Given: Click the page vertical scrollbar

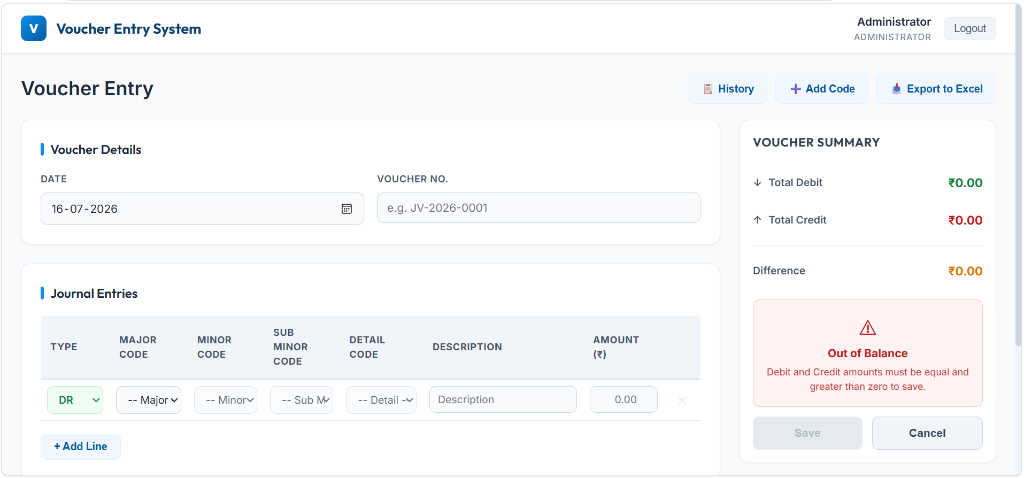Looking at the screenshot, I should (x=1019, y=176).
